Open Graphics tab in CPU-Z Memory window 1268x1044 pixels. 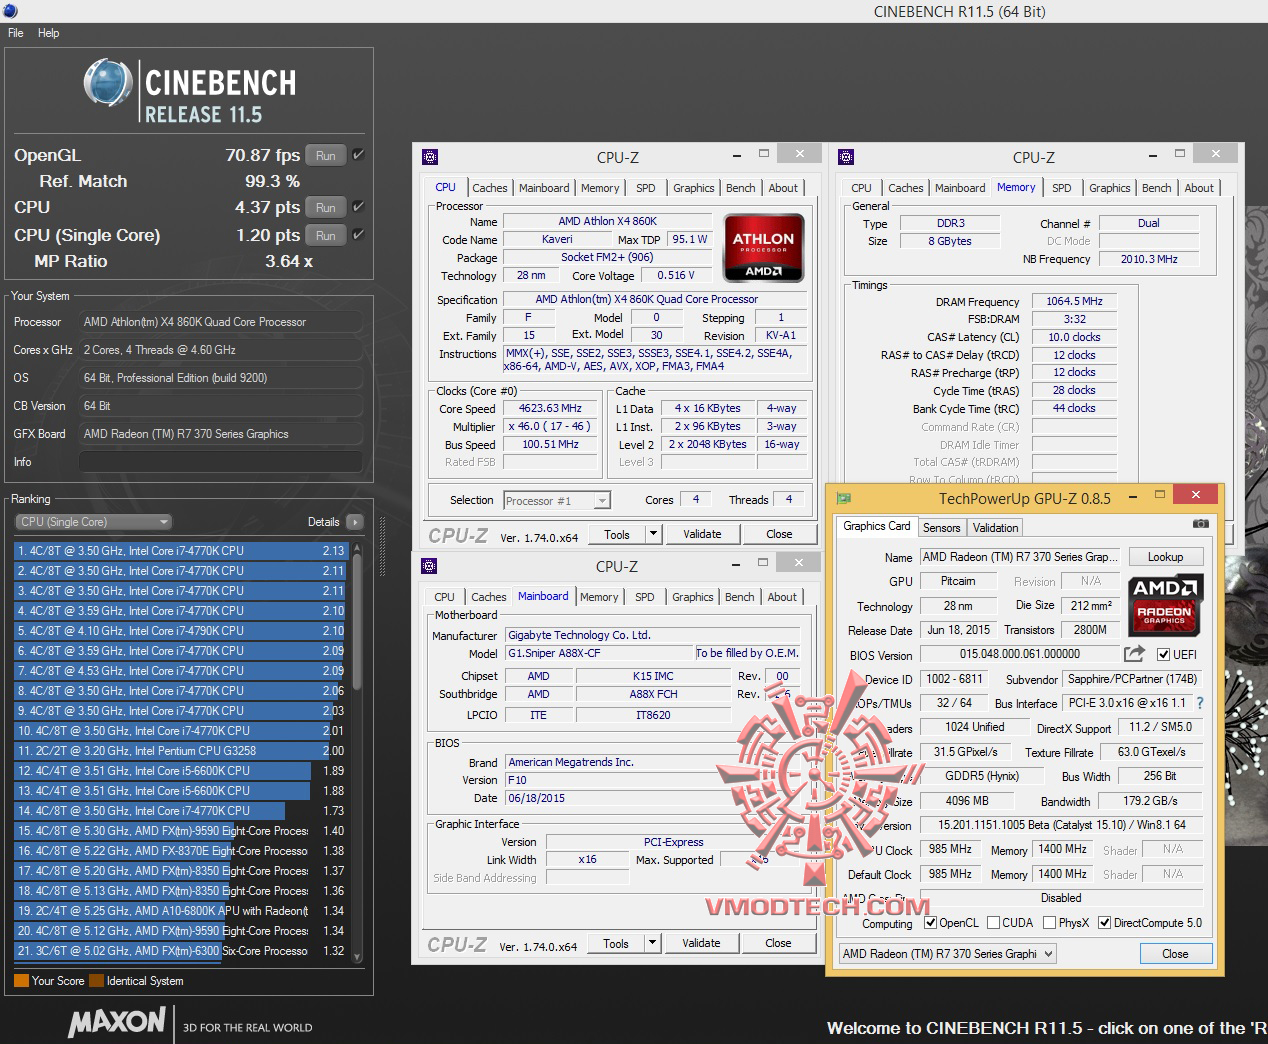tap(1110, 188)
